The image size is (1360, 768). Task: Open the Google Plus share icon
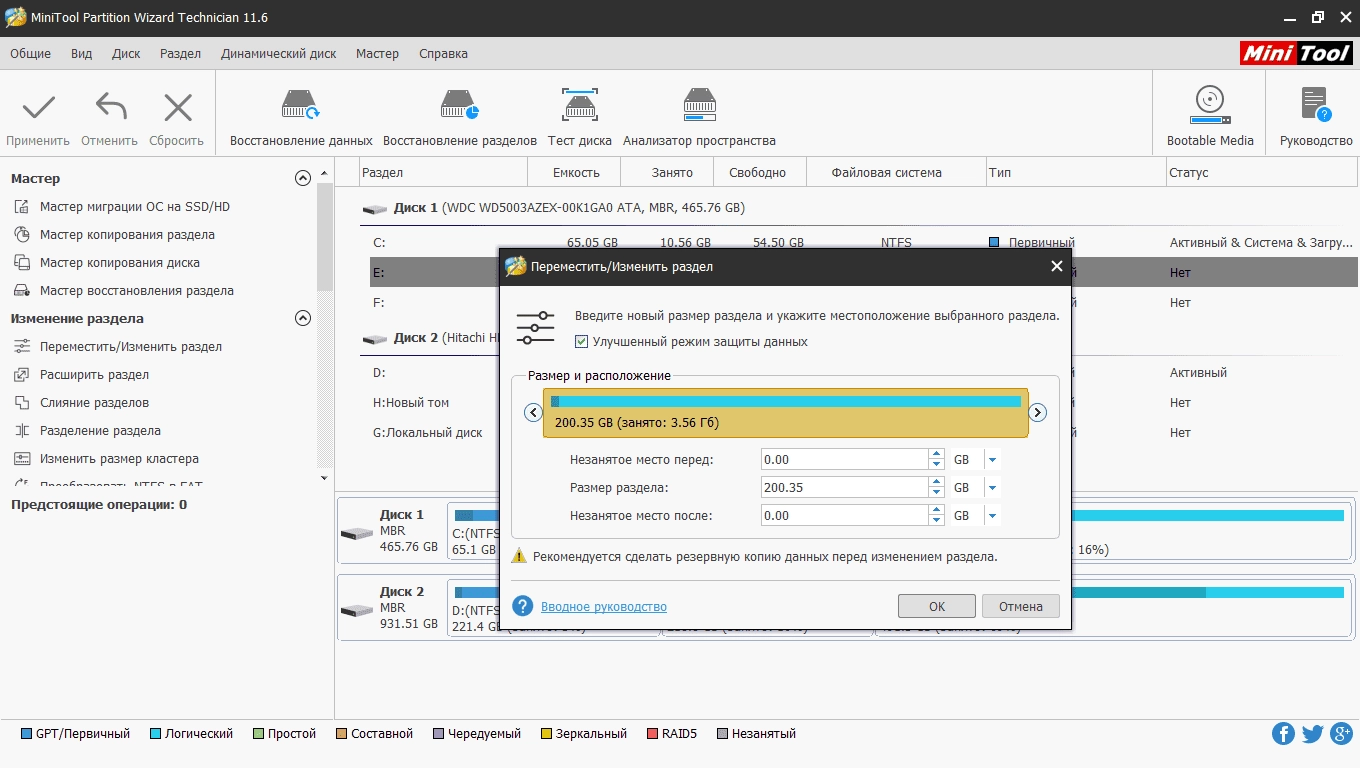1342,734
